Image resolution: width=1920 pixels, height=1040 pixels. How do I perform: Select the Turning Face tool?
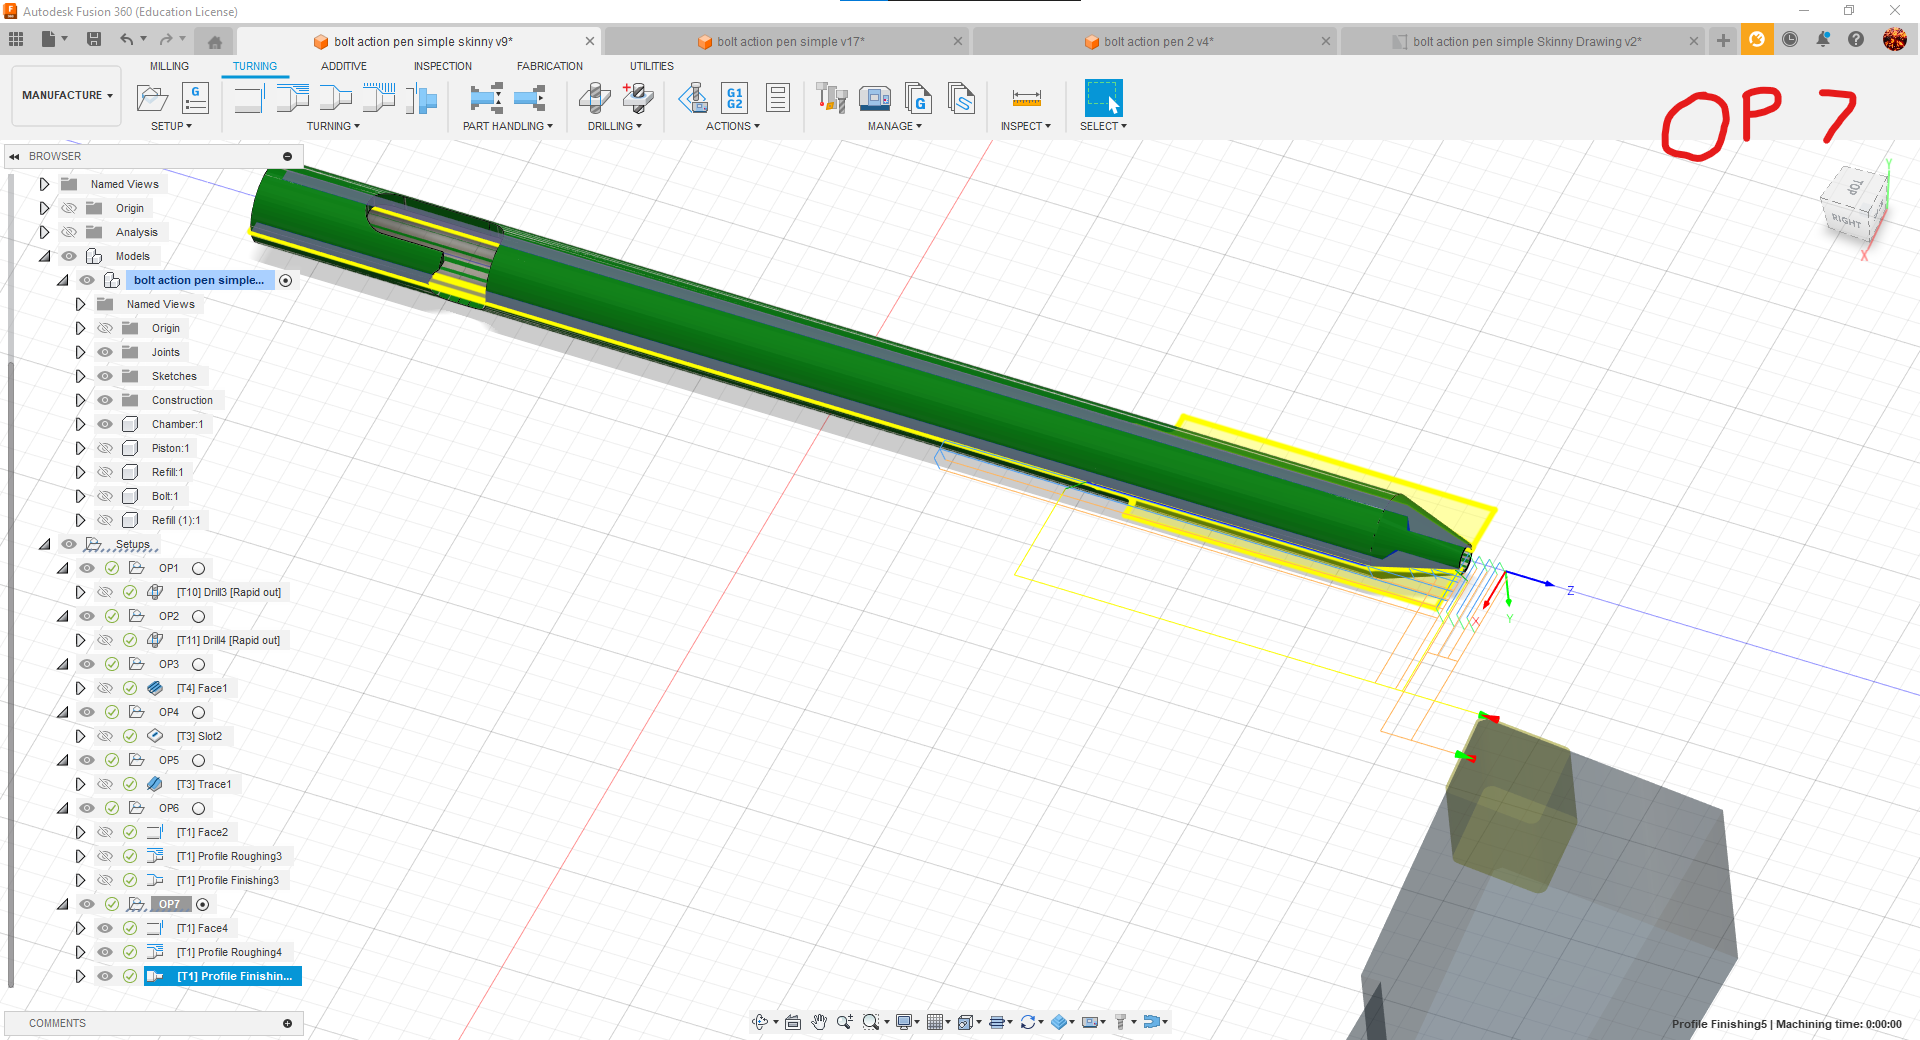pyautogui.click(x=248, y=98)
